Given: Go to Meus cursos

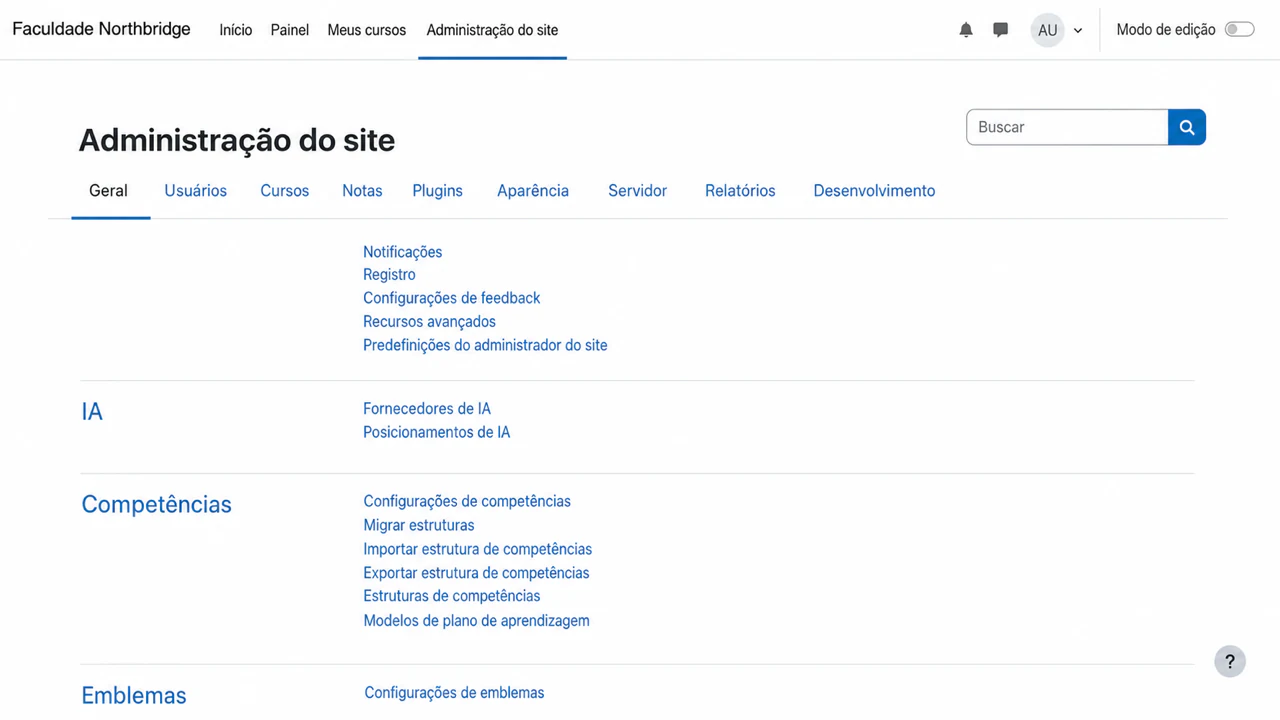Looking at the screenshot, I should (x=367, y=30).
